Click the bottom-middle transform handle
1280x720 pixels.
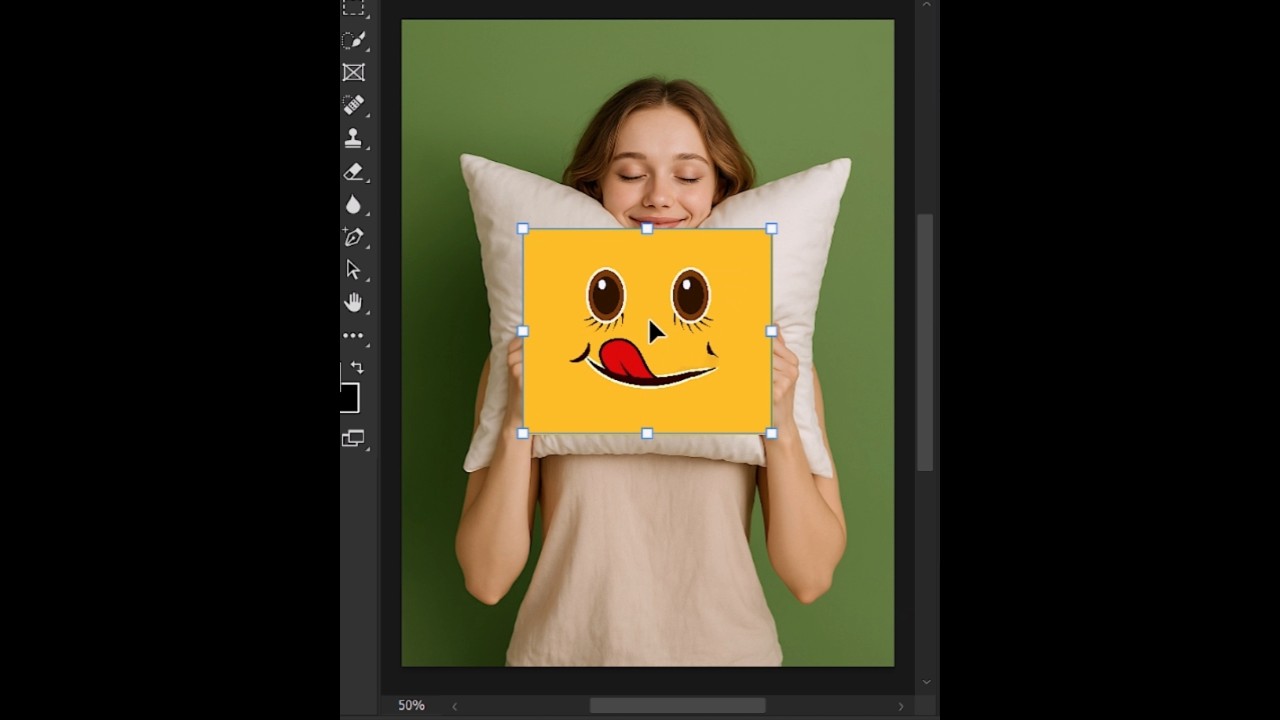[647, 433]
